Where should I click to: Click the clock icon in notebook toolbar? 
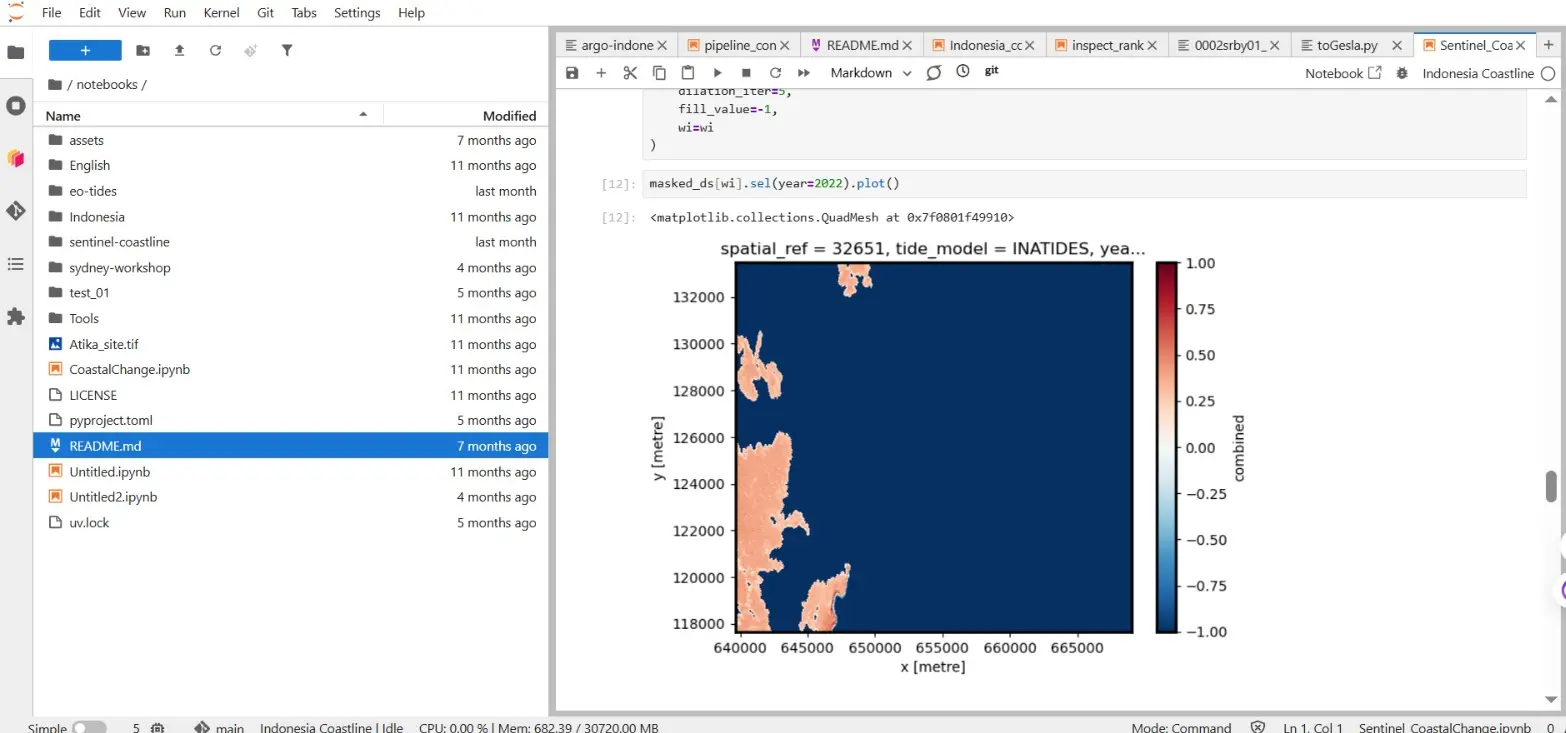[963, 72]
